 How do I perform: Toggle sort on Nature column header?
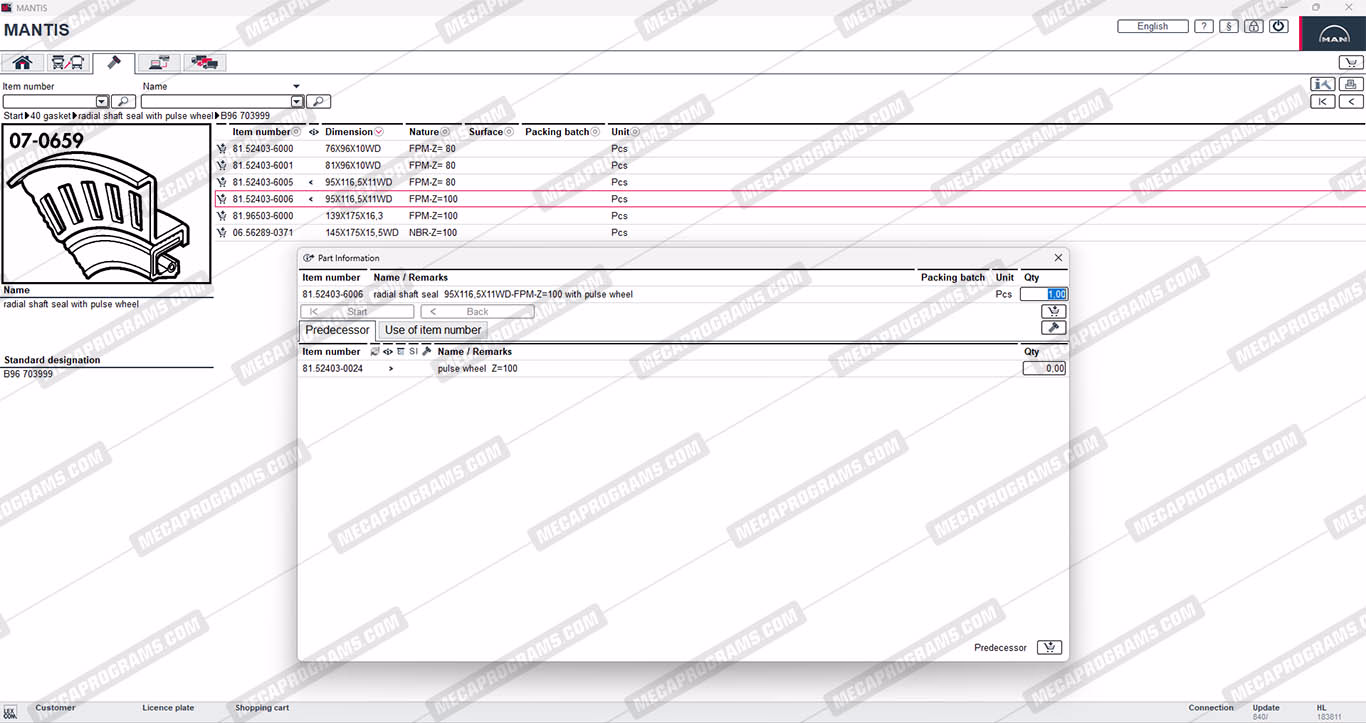[x=445, y=132]
